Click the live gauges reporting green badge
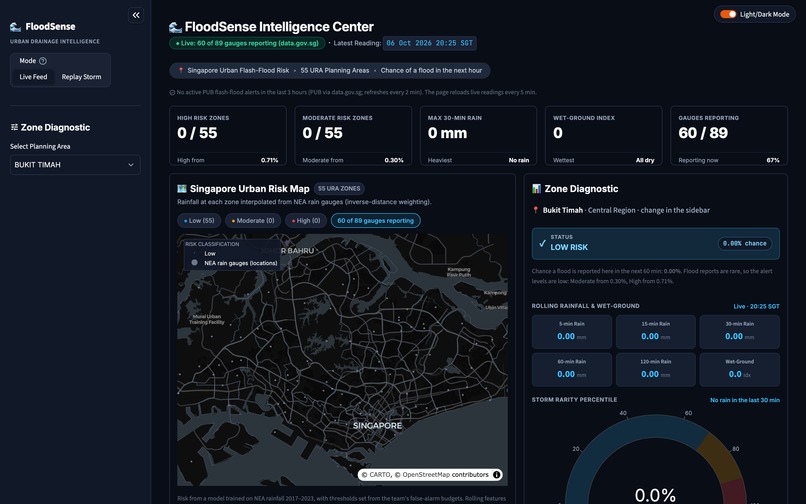 coord(247,43)
